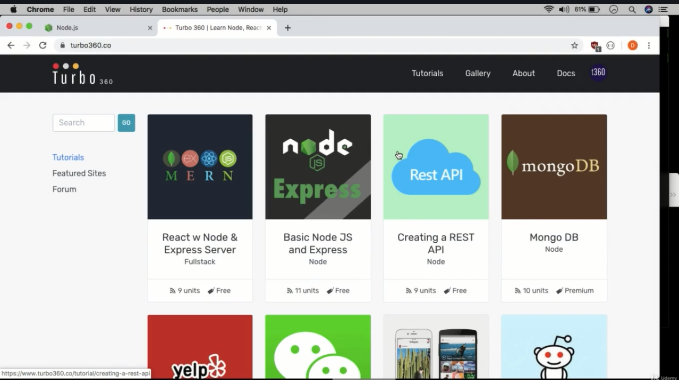Screen dimensions: 679x380
Task: Click the red shield extension icon
Action: (595, 46)
